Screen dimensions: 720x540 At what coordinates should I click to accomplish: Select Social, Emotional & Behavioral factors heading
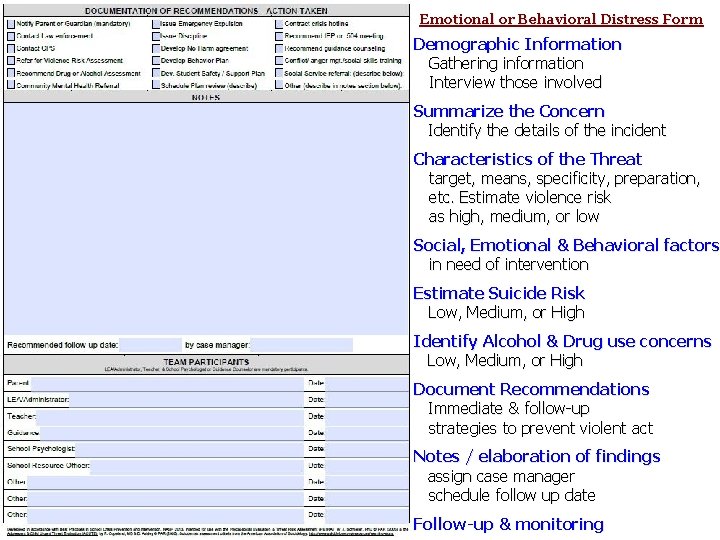[566, 245]
